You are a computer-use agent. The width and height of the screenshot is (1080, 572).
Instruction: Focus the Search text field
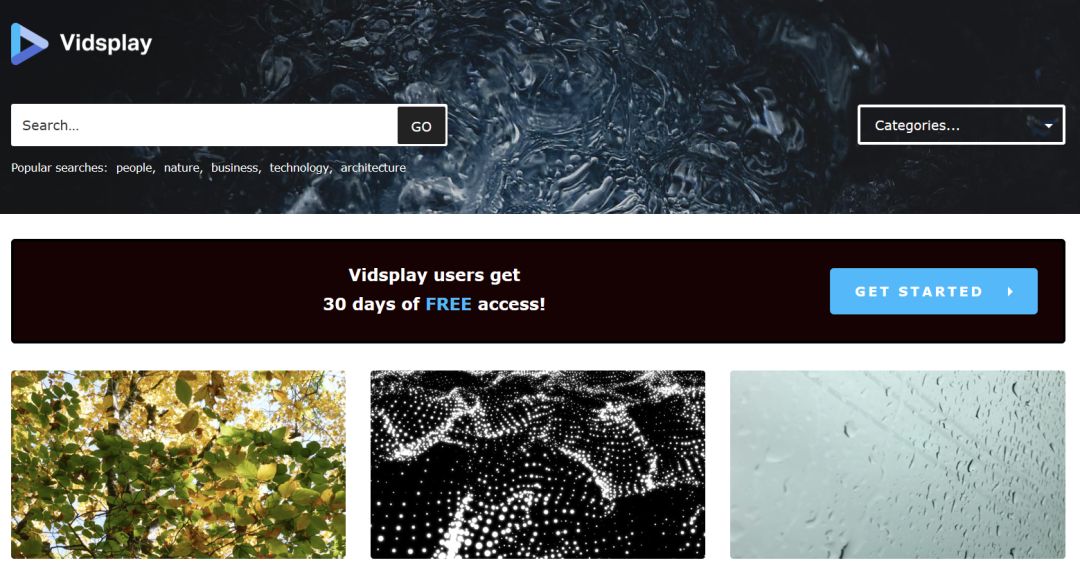click(x=204, y=125)
